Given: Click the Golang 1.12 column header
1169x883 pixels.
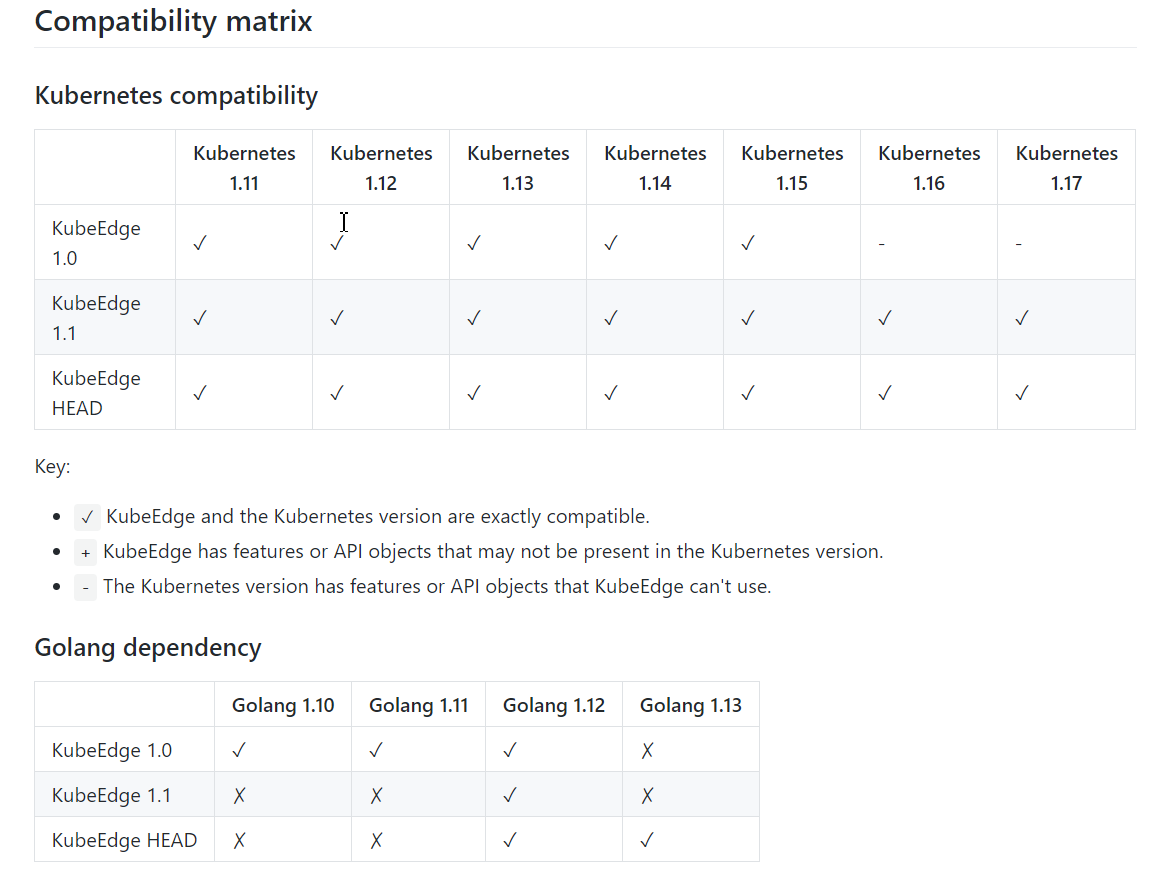Looking at the screenshot, I should point(554,706).
